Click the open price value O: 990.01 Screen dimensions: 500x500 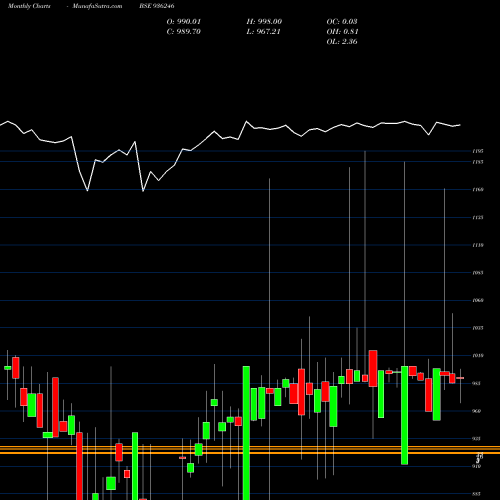[x=184, y=22]
